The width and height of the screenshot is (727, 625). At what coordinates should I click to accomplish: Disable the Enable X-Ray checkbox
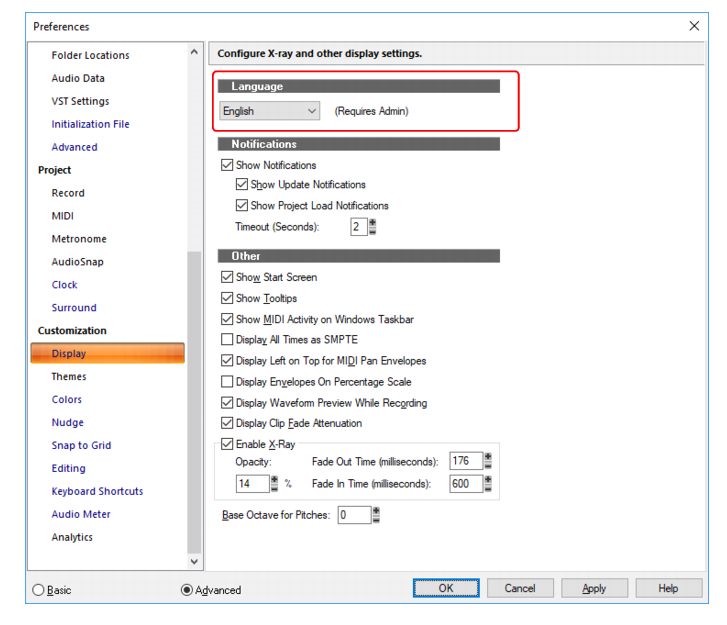(227, 444)
